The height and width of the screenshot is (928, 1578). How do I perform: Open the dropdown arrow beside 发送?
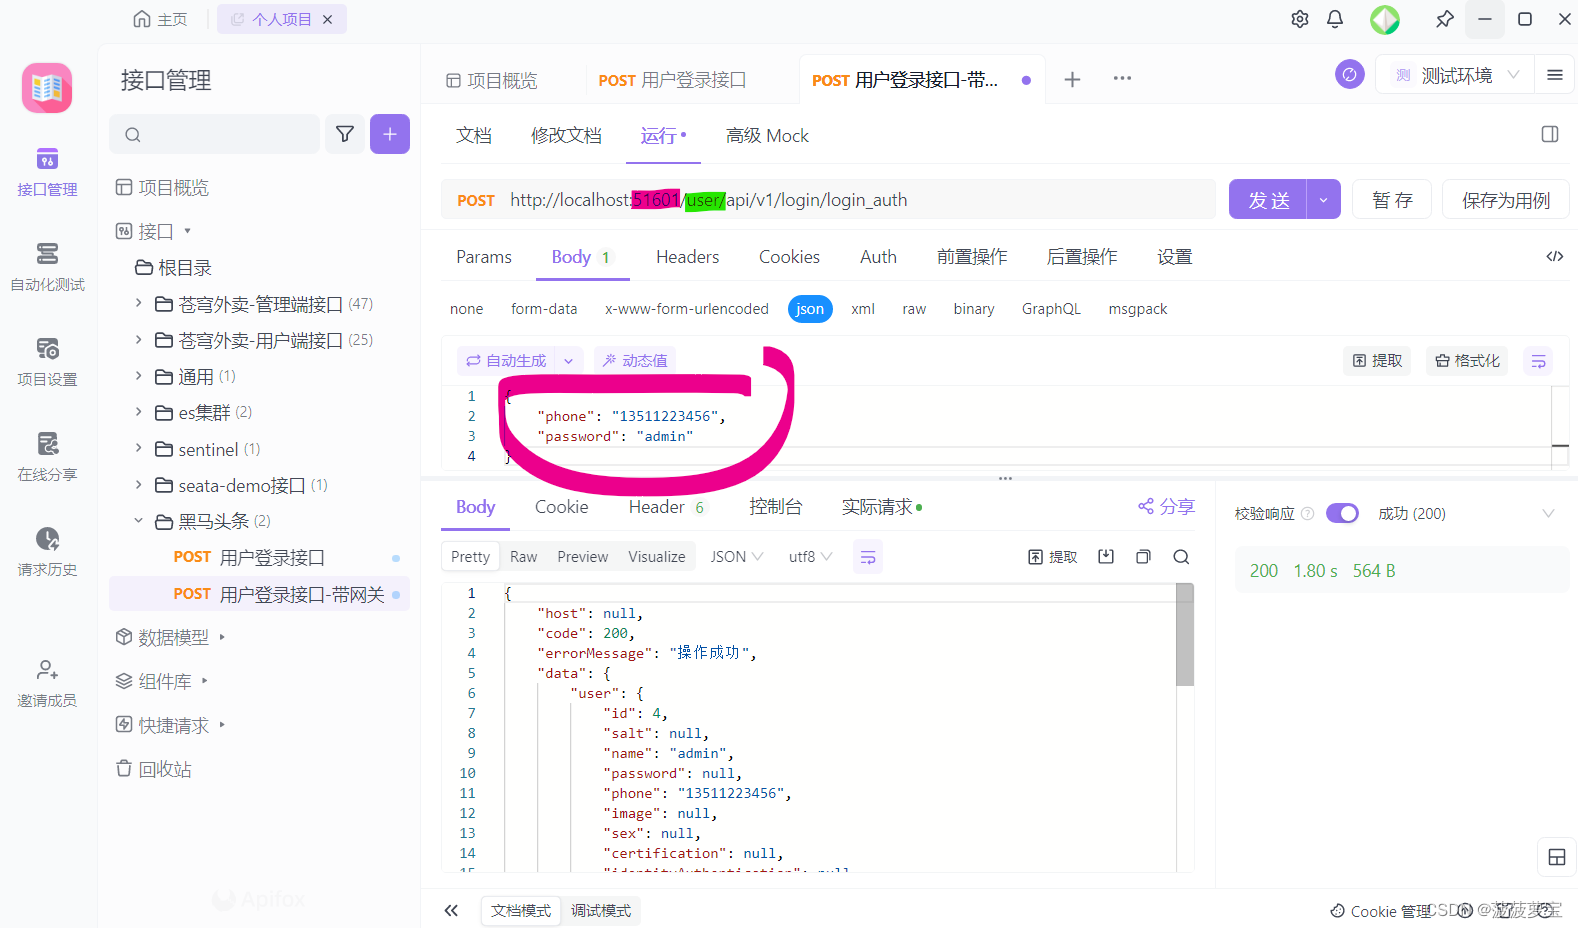[x=1323, y=200]
